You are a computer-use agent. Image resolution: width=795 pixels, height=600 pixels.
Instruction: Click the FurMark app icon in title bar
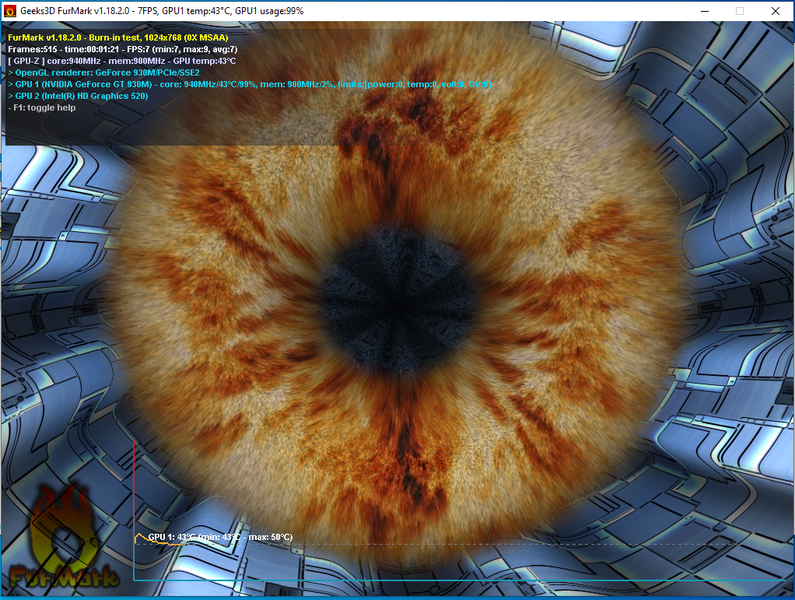[10, 11]
